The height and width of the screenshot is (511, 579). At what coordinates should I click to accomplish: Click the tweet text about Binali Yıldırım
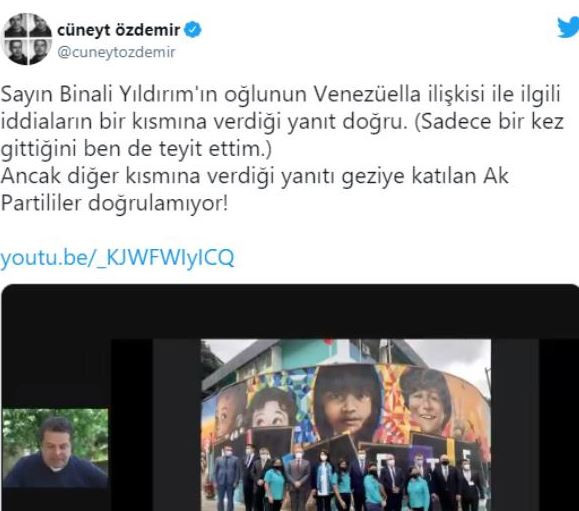tap(282, 149)
